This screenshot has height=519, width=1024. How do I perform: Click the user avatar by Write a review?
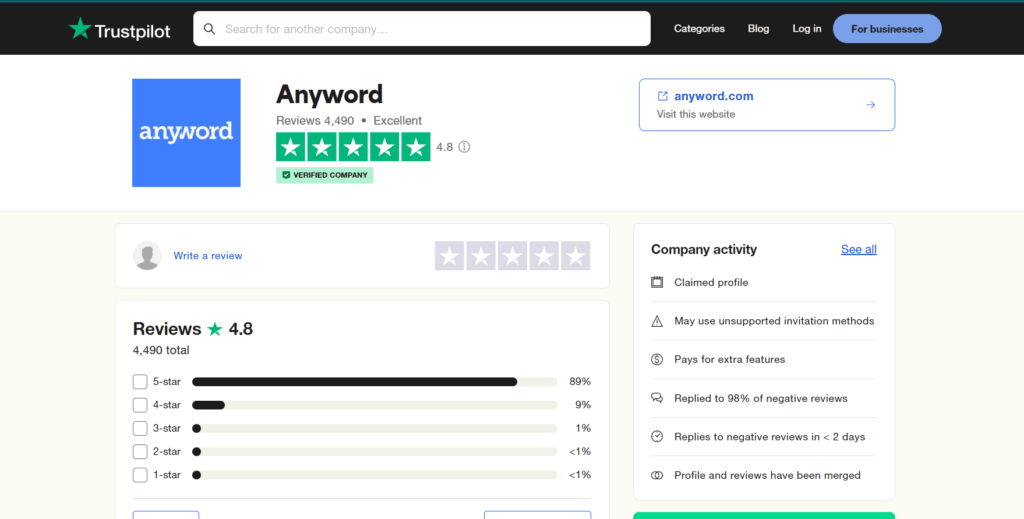pyautogui.click(x=147, y=255)
